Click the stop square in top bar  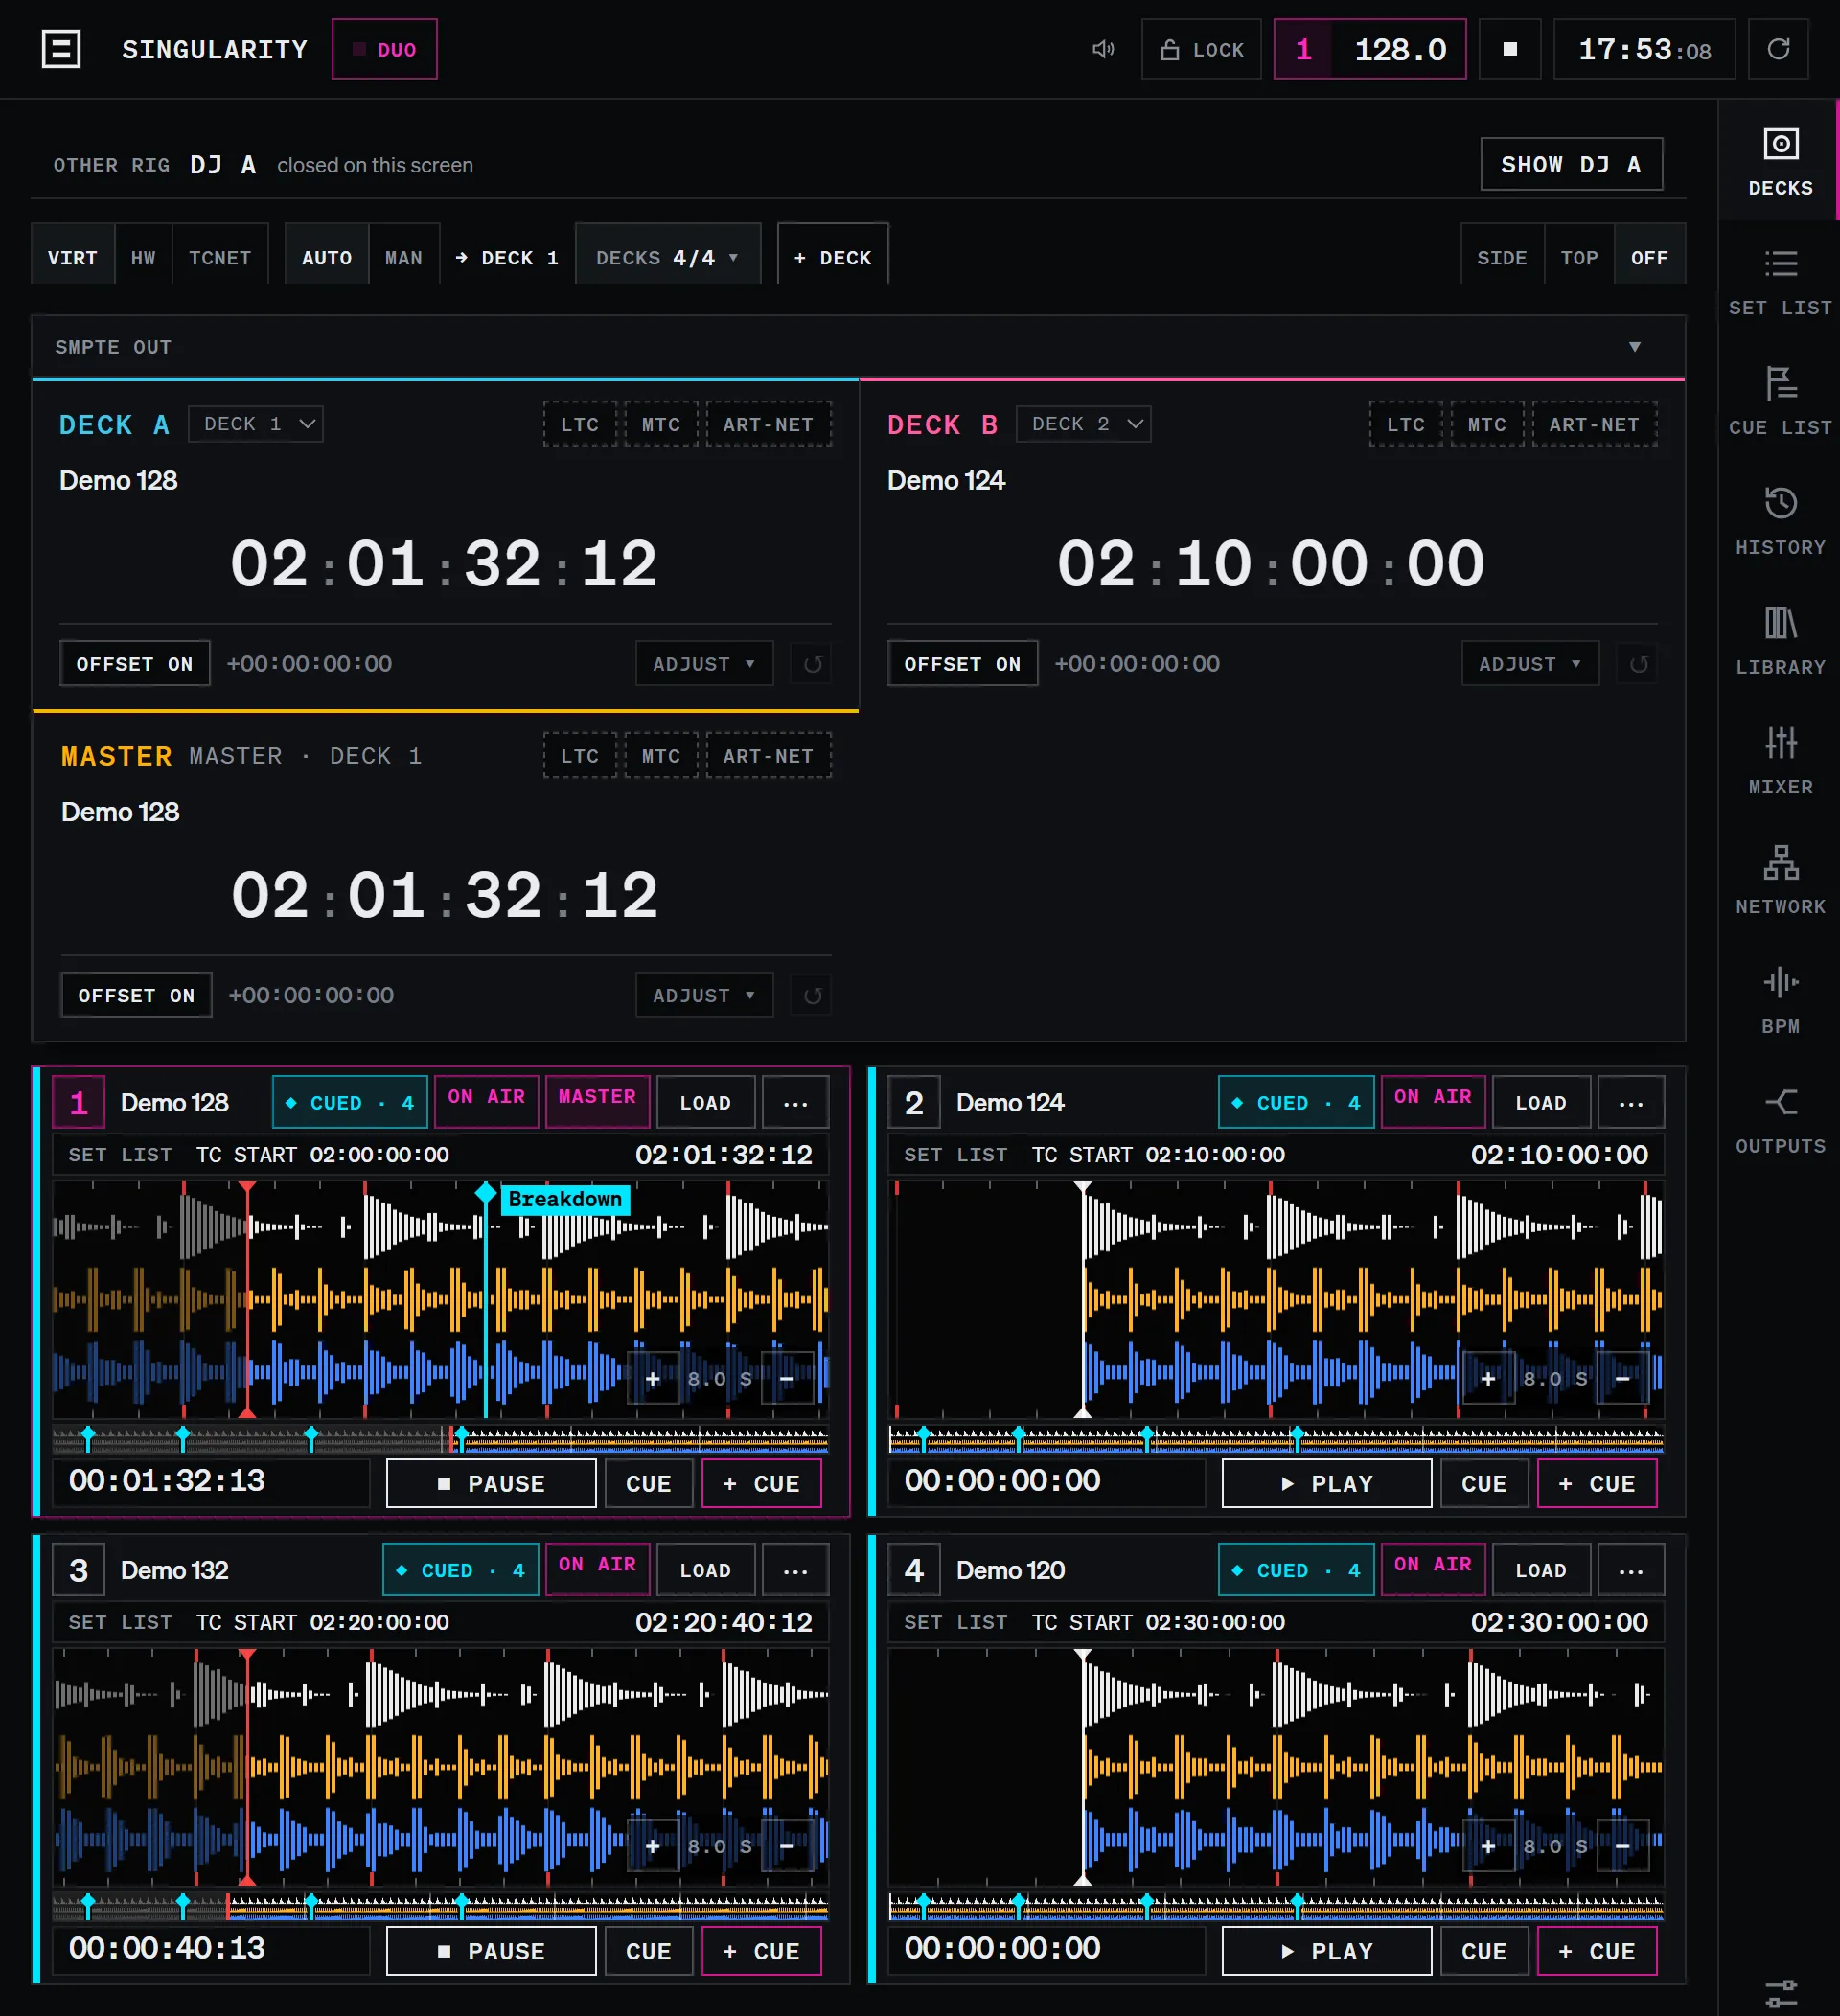pos(1510,49)
